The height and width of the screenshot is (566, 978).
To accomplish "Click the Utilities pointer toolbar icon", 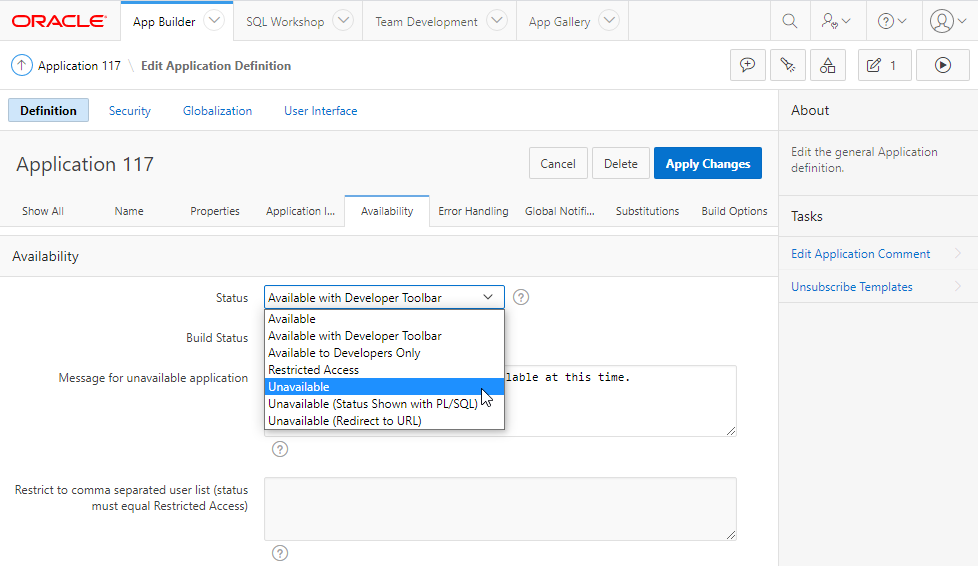I will pyautogui.click(x=788, y=65).
